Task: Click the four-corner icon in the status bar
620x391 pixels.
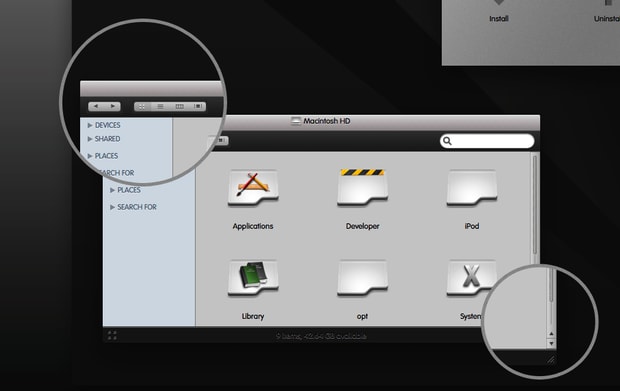Action: (112, 336)
